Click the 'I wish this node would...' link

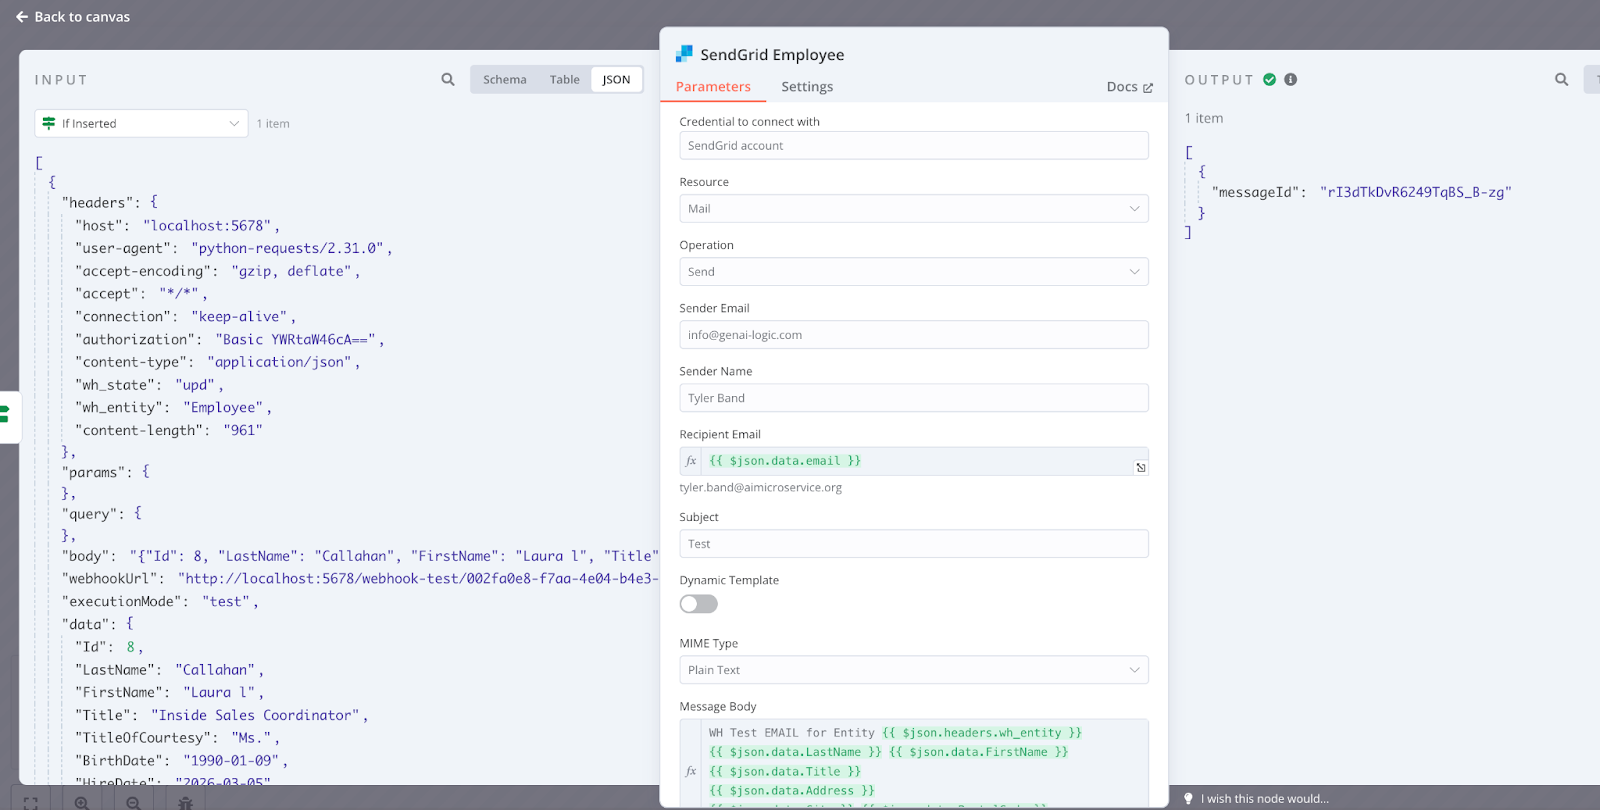tap(1264, 798)
